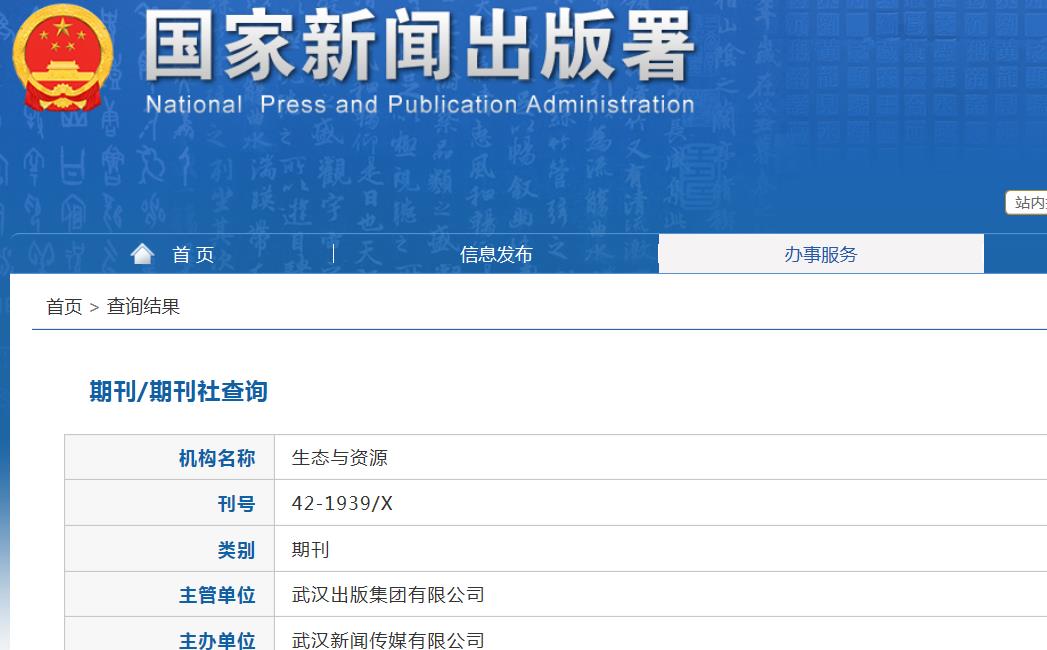
Task: Select the highlighted 办事服务 tab
Action: [820, 253]
